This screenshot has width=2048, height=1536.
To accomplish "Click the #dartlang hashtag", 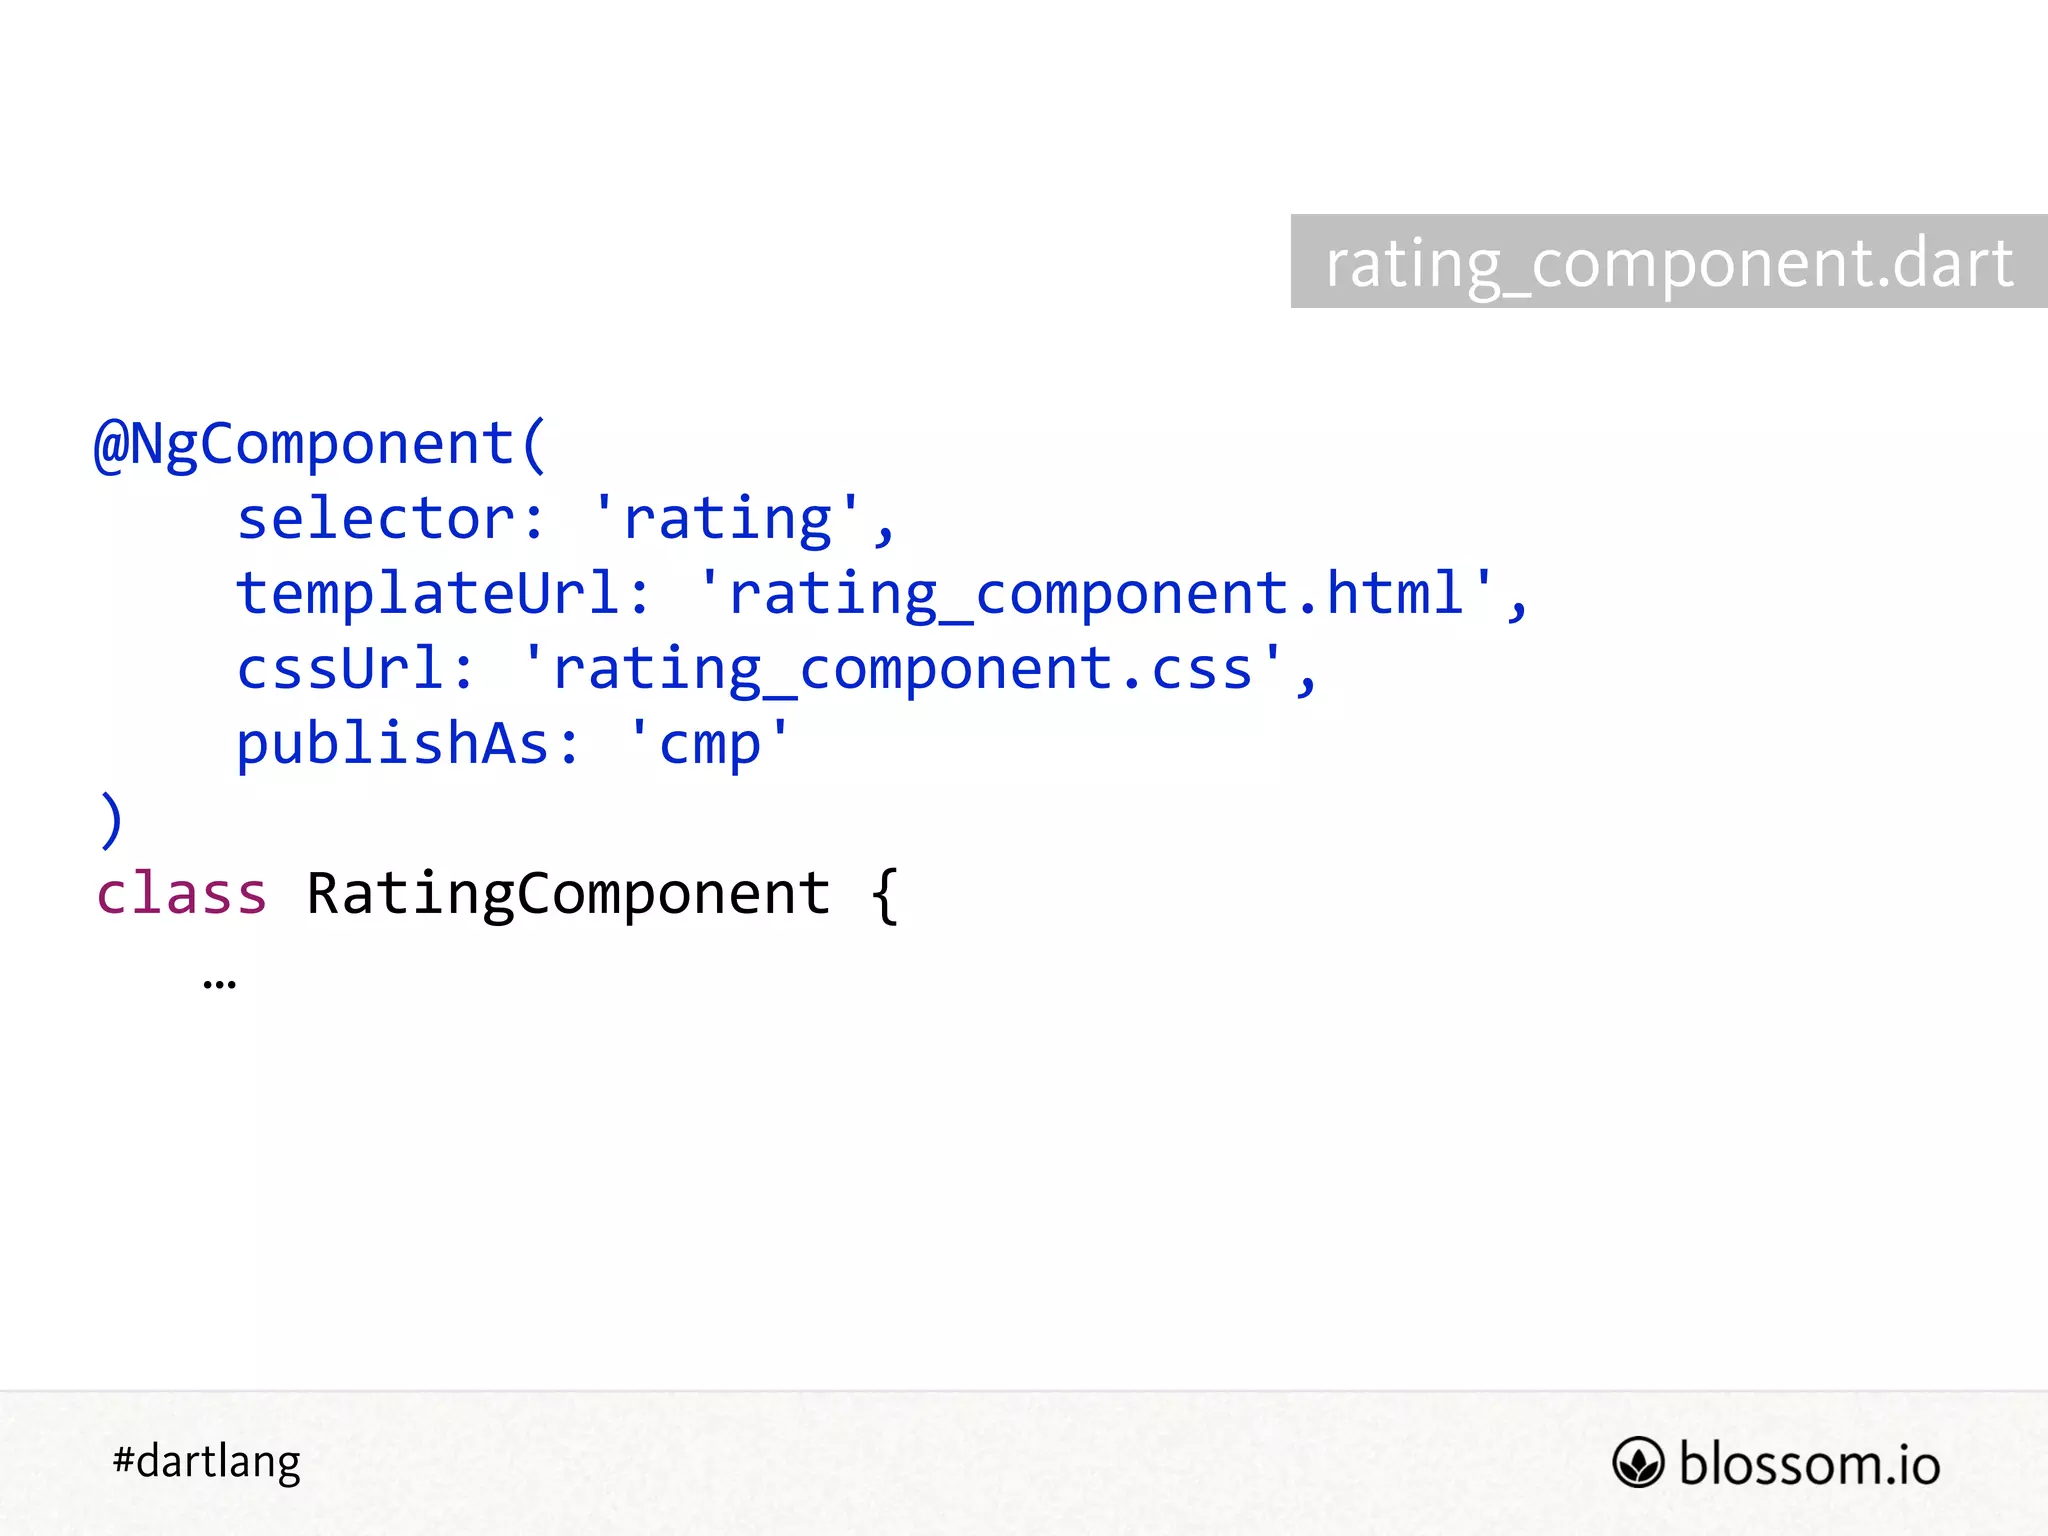I will [206, 1463].
